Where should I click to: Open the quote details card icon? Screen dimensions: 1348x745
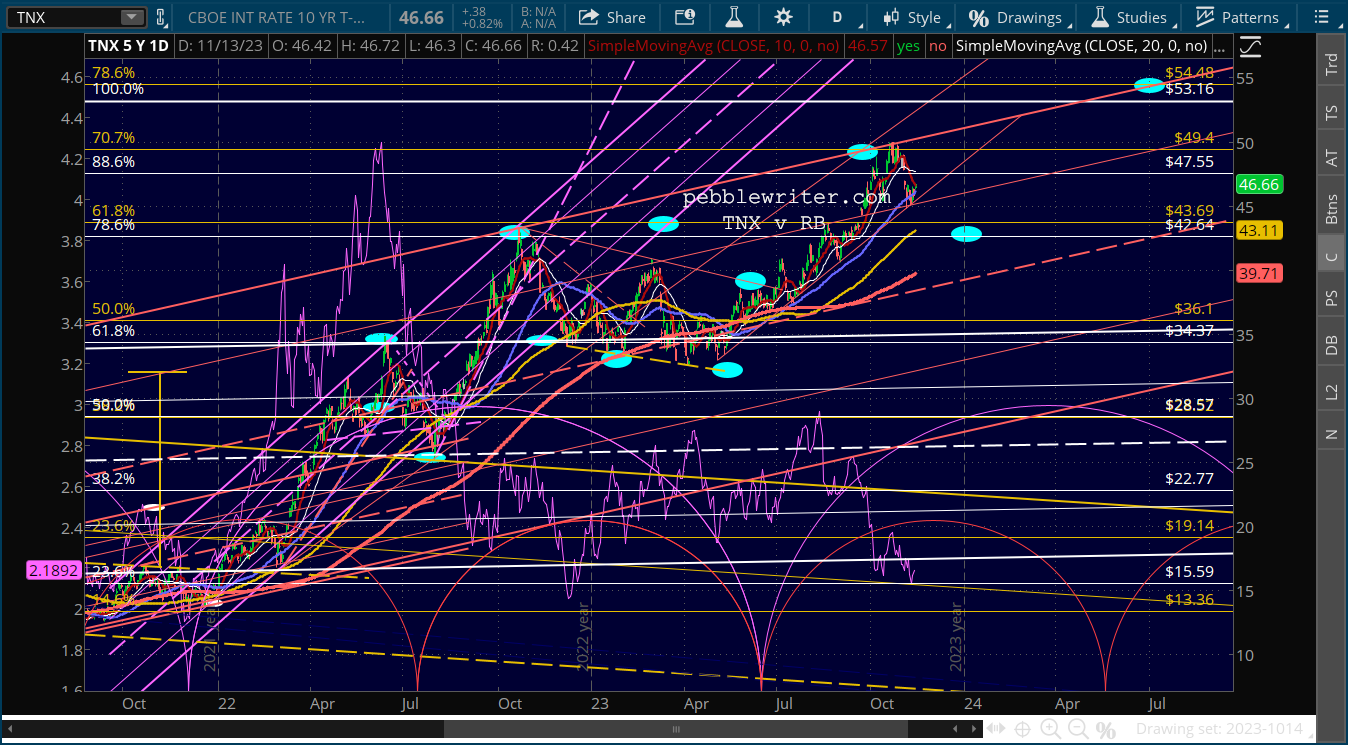[685, 17]
